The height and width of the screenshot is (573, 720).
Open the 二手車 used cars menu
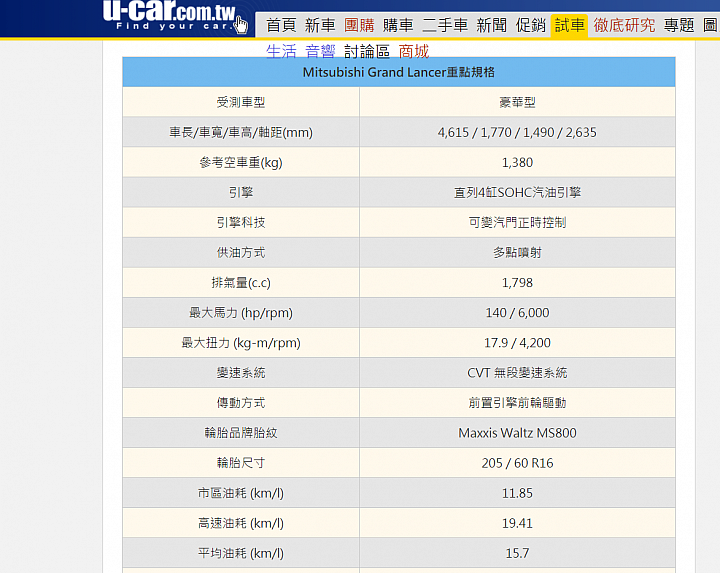[445, 25]
